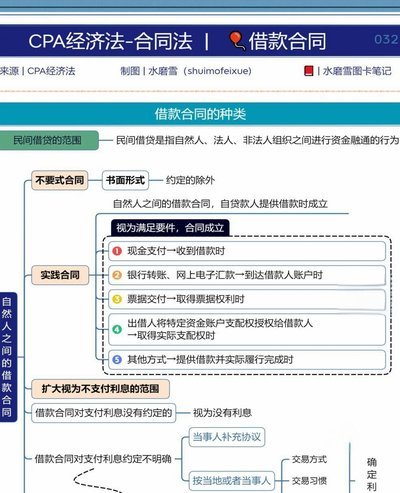Image resolution: width=400 pixels, height=493 pixels.
Task: Click the 现金支付→收到借款时 row
Action: 247,251
